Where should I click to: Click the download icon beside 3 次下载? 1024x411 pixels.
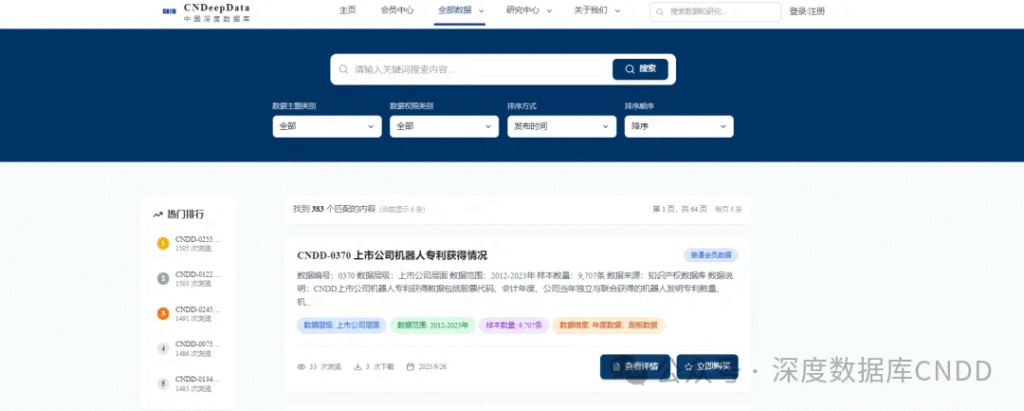357,367
